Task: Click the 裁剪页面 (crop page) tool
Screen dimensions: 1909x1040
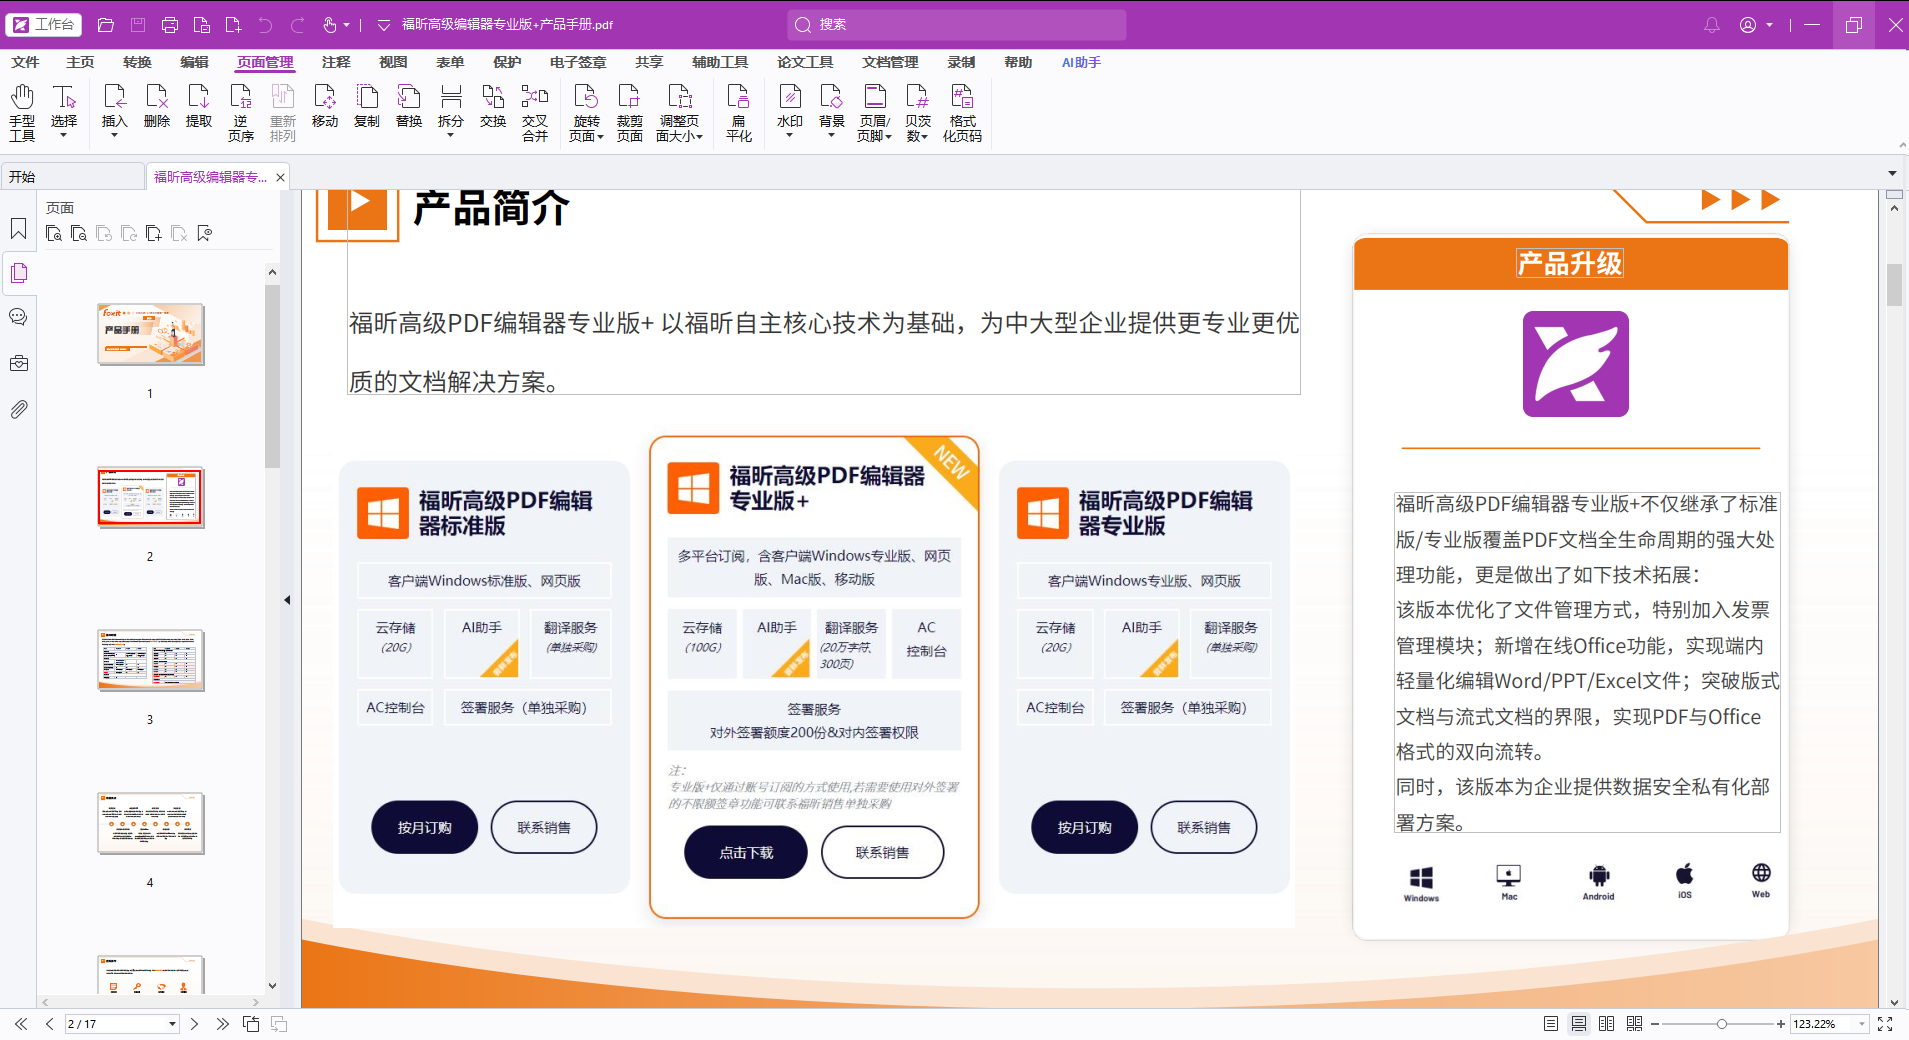Action: (x=630, y=112)
